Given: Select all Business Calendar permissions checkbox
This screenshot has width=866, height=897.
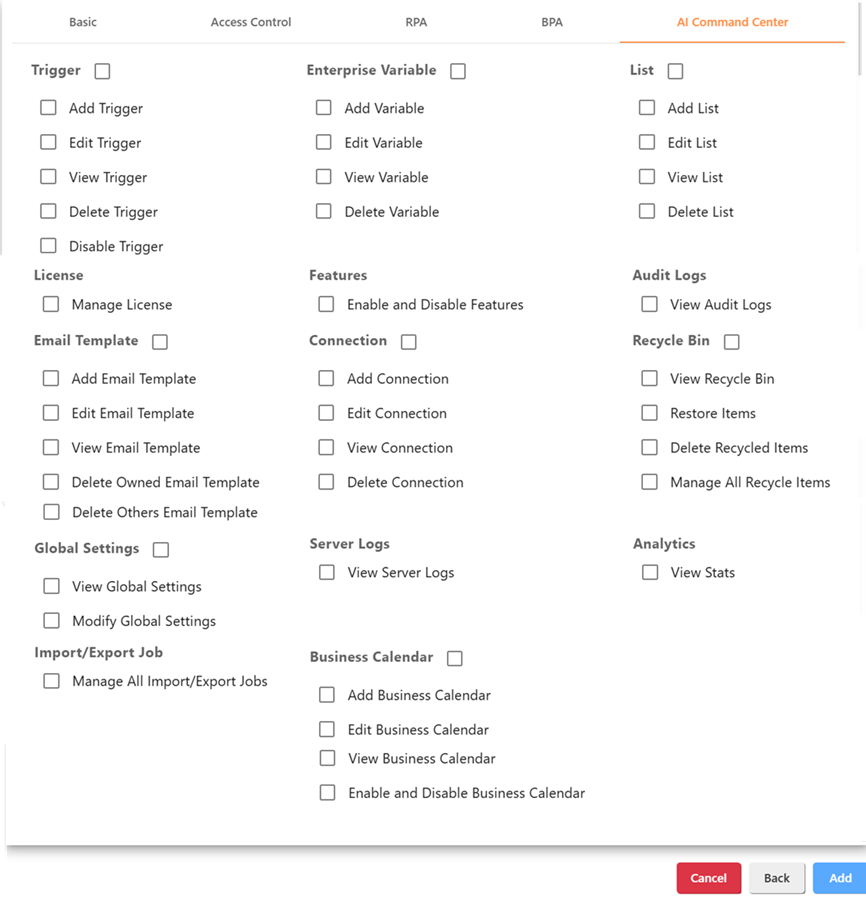Looking at the screenshot, I should coord(455,658).
